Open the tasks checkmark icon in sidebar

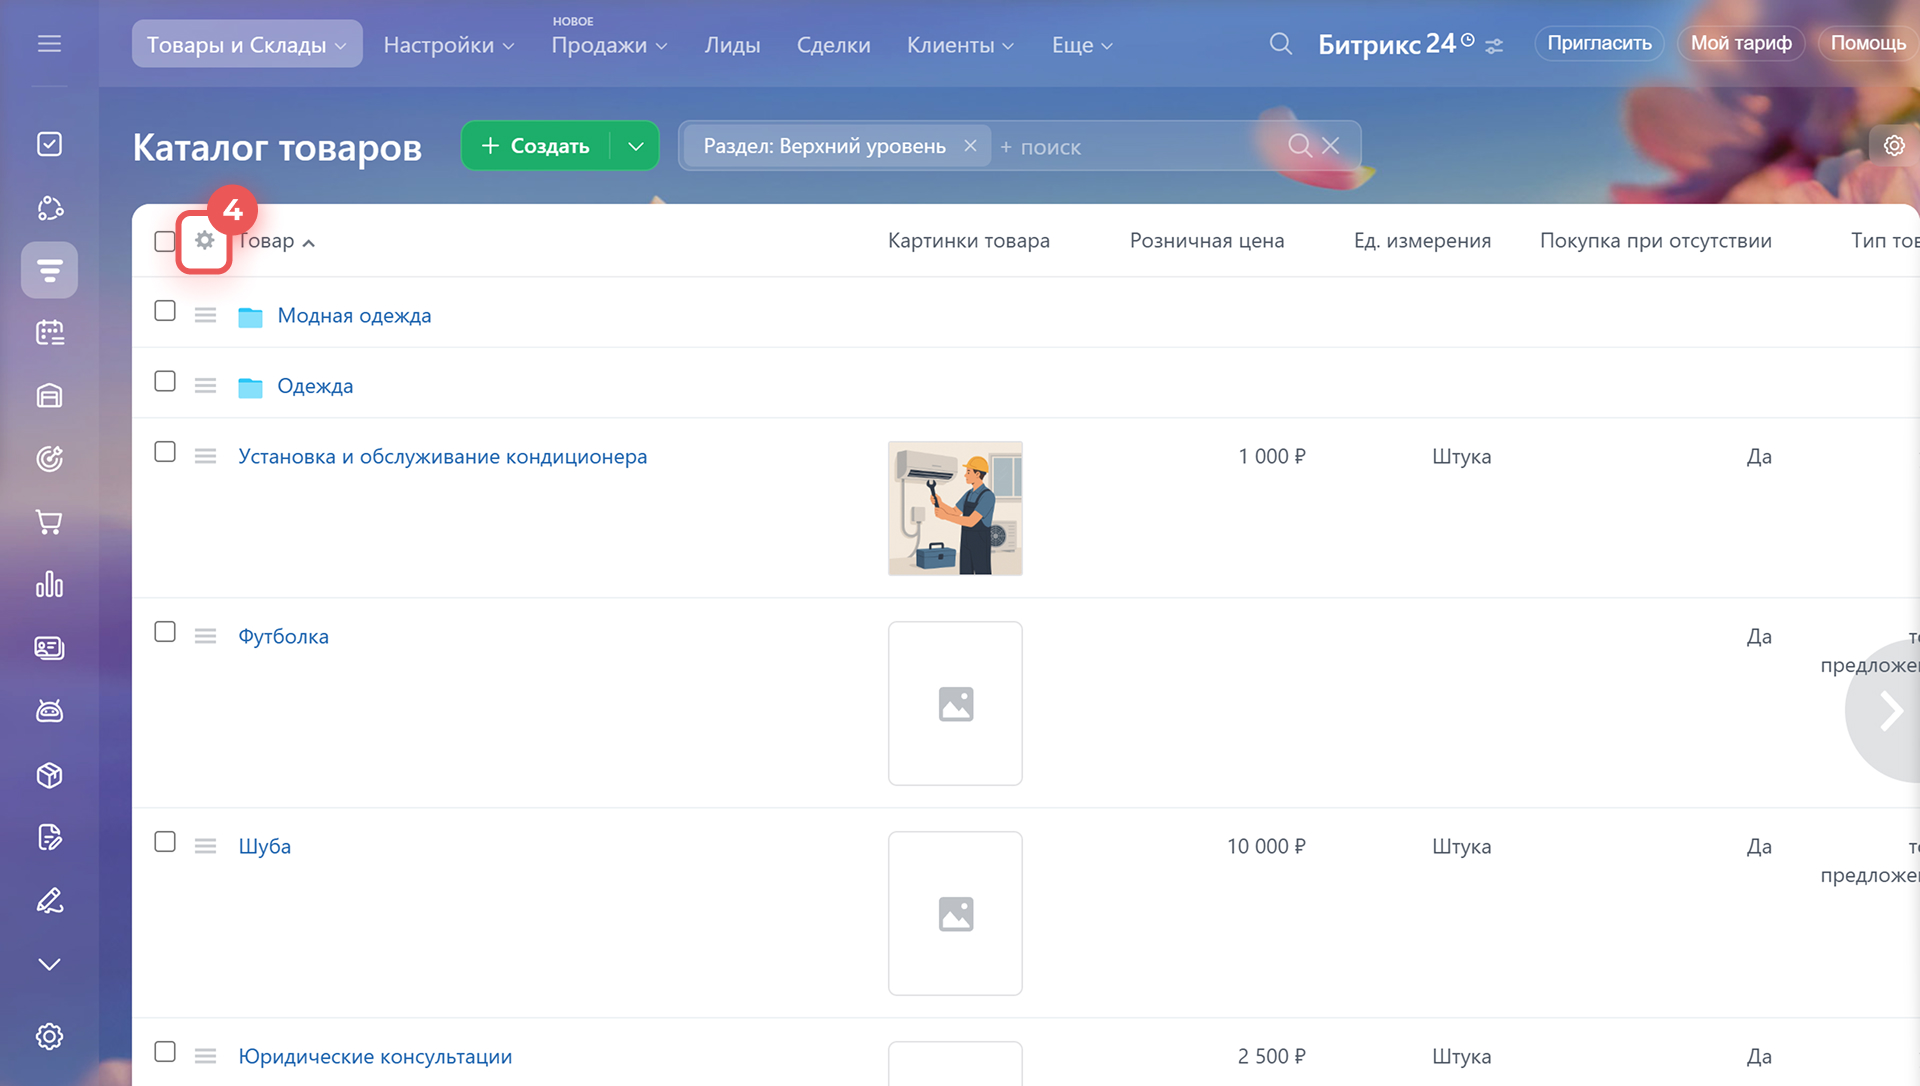(x=49, y=144)
